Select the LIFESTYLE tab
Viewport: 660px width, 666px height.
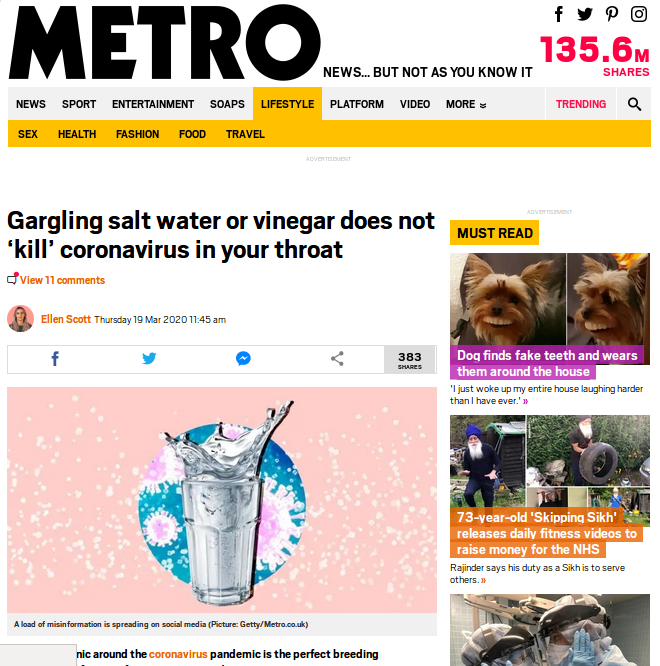click(x=288, y=104)
